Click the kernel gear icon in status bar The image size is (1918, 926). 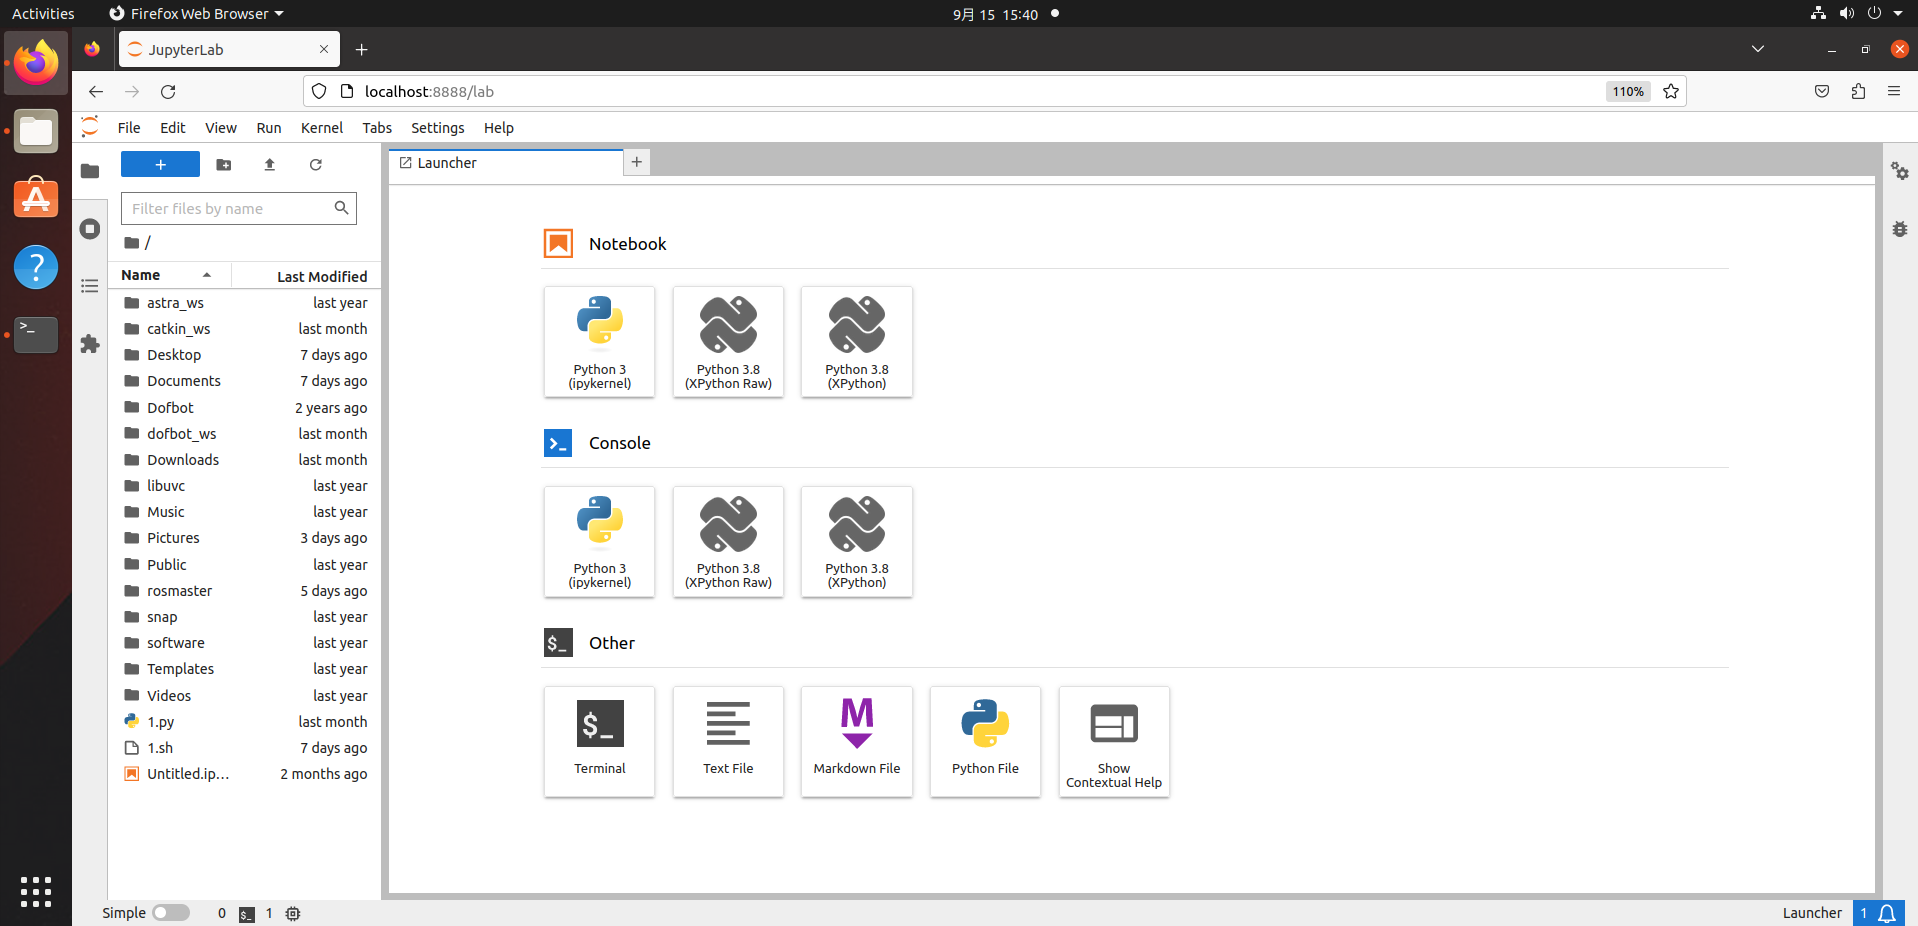coord(293,914)
